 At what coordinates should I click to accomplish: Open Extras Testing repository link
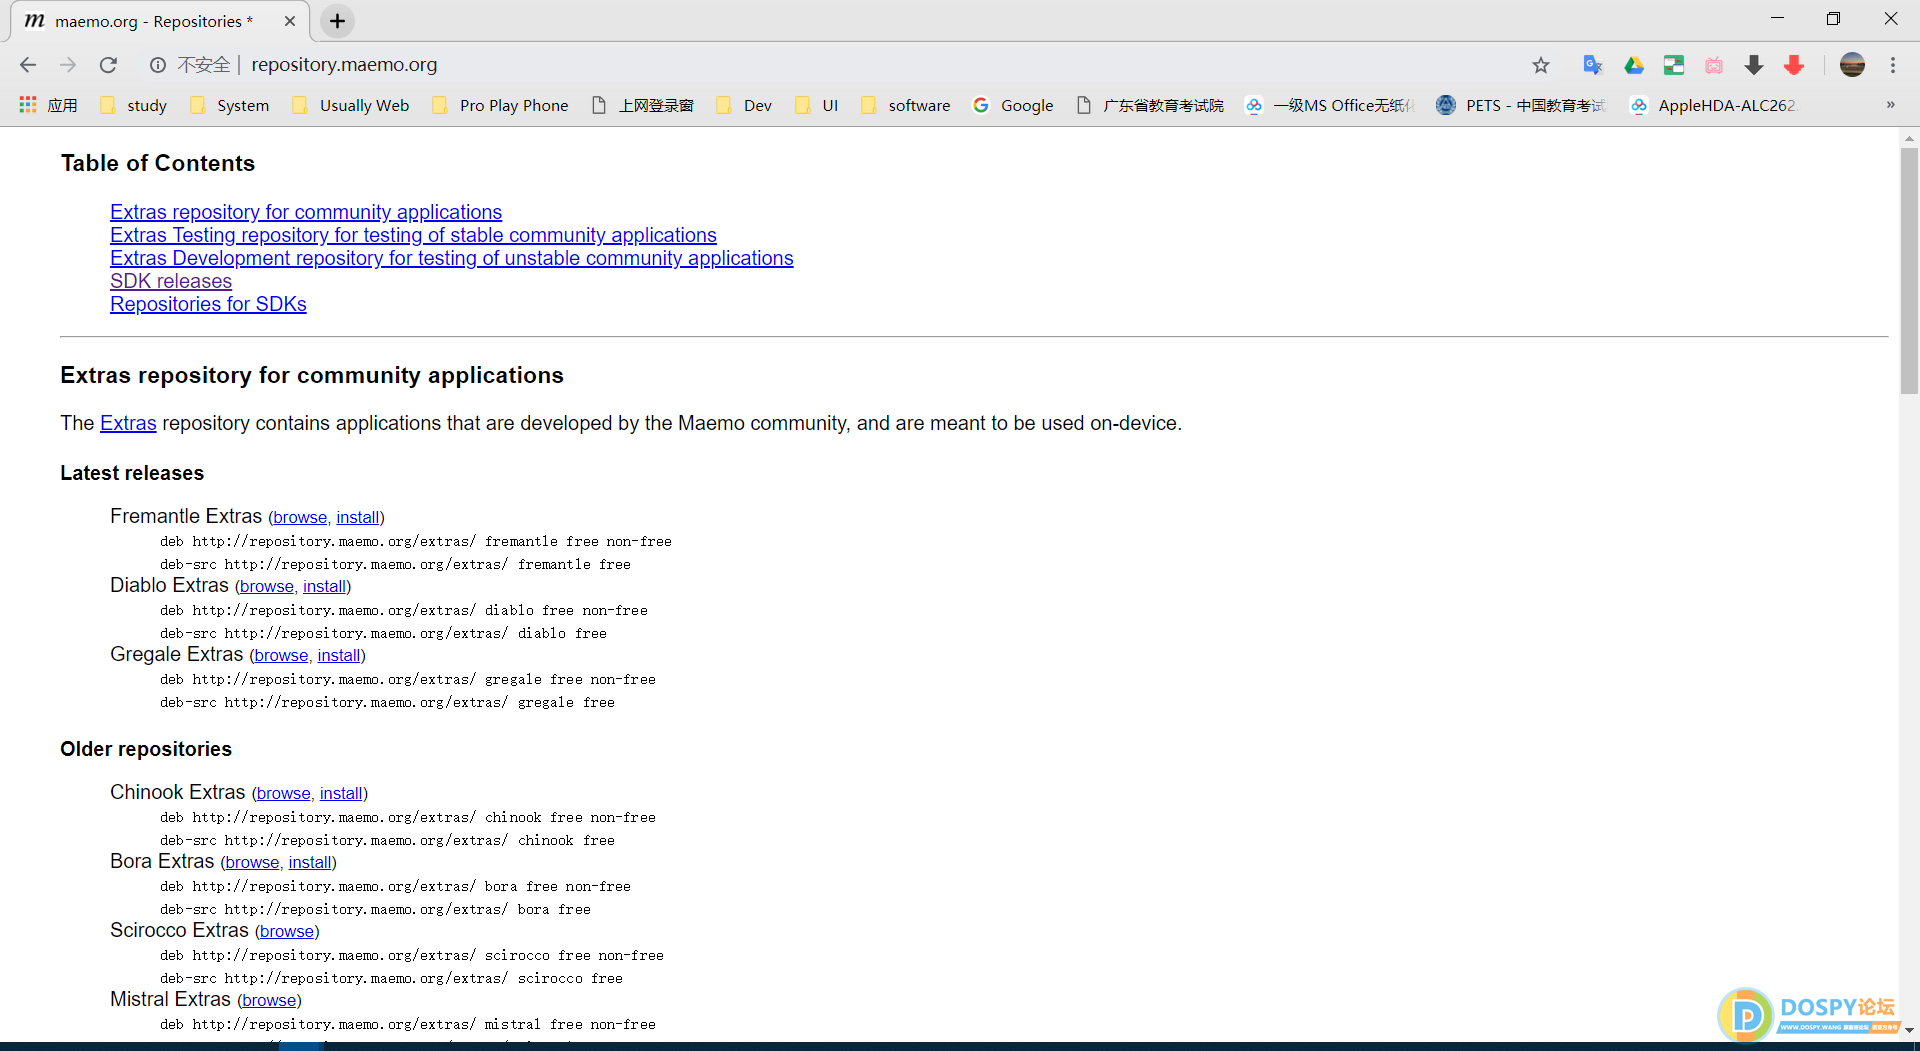(413, 235)
